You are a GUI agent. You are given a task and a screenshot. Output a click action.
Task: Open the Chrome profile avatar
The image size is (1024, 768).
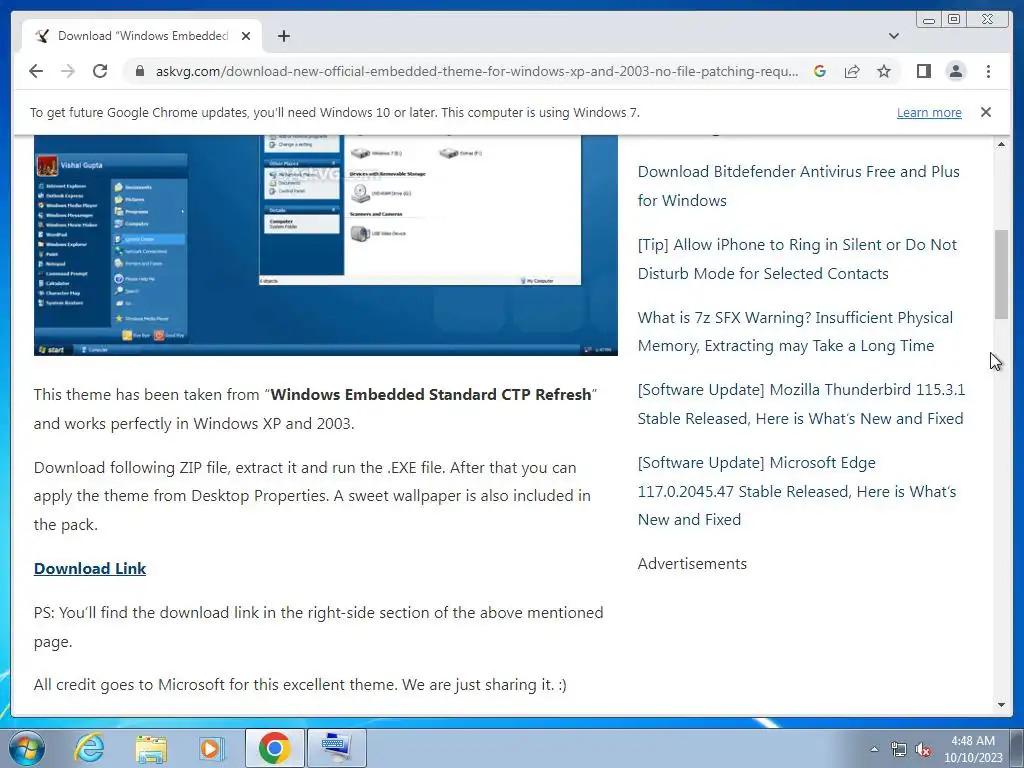(956, 71)
